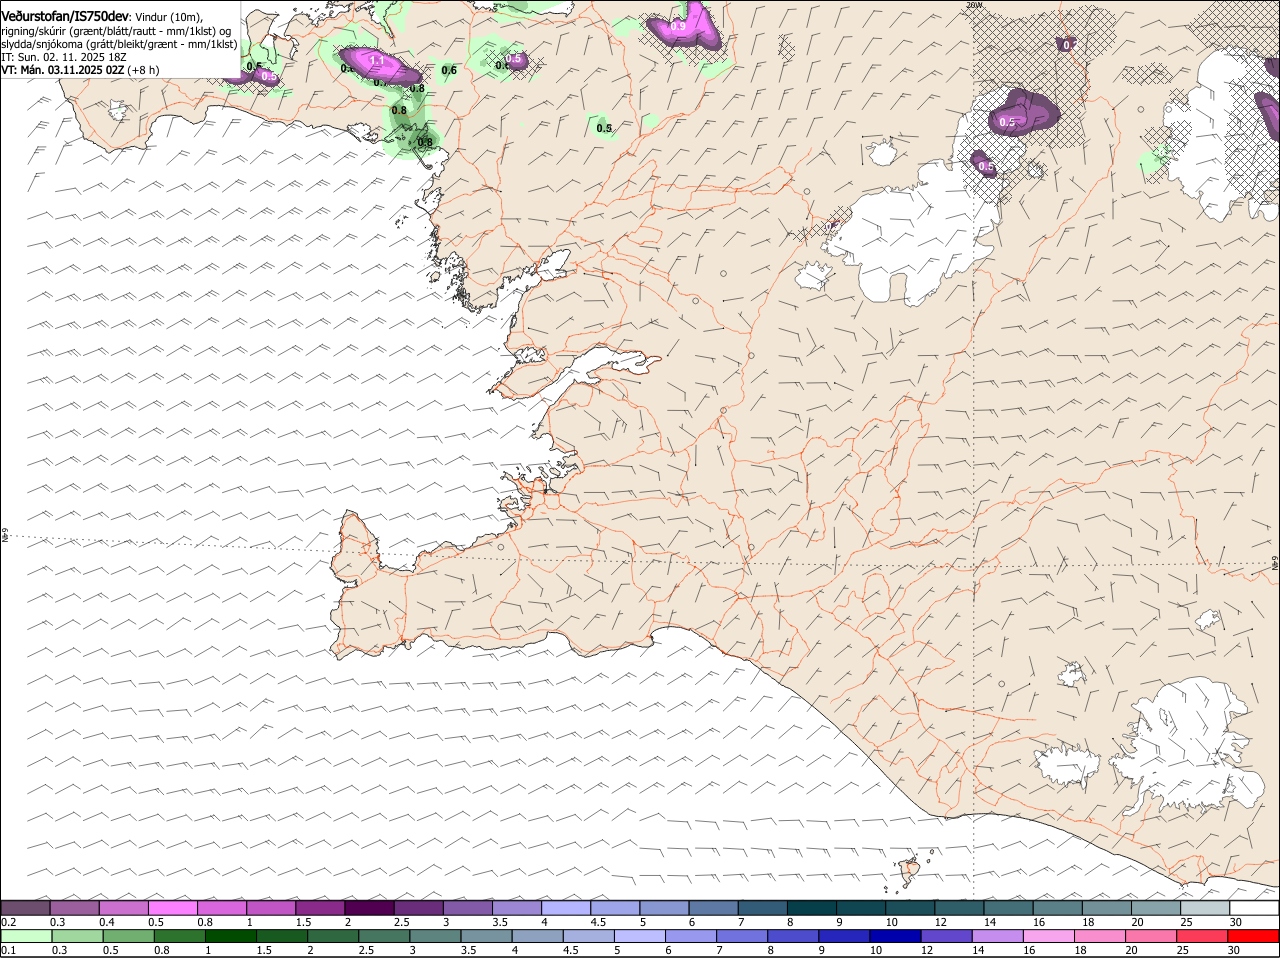Select the lavender swatch at 4, purple scale
Image resolution: width=1280 pixels, height=958 pixels.
[564, 907]
